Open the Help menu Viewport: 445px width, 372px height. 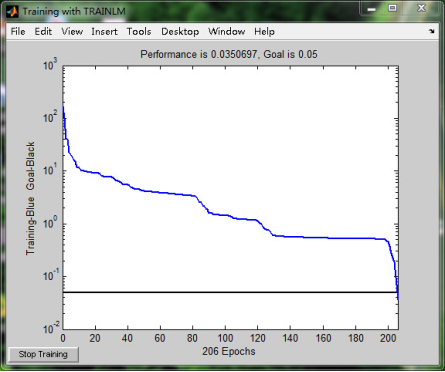click(x=264, y=32)
